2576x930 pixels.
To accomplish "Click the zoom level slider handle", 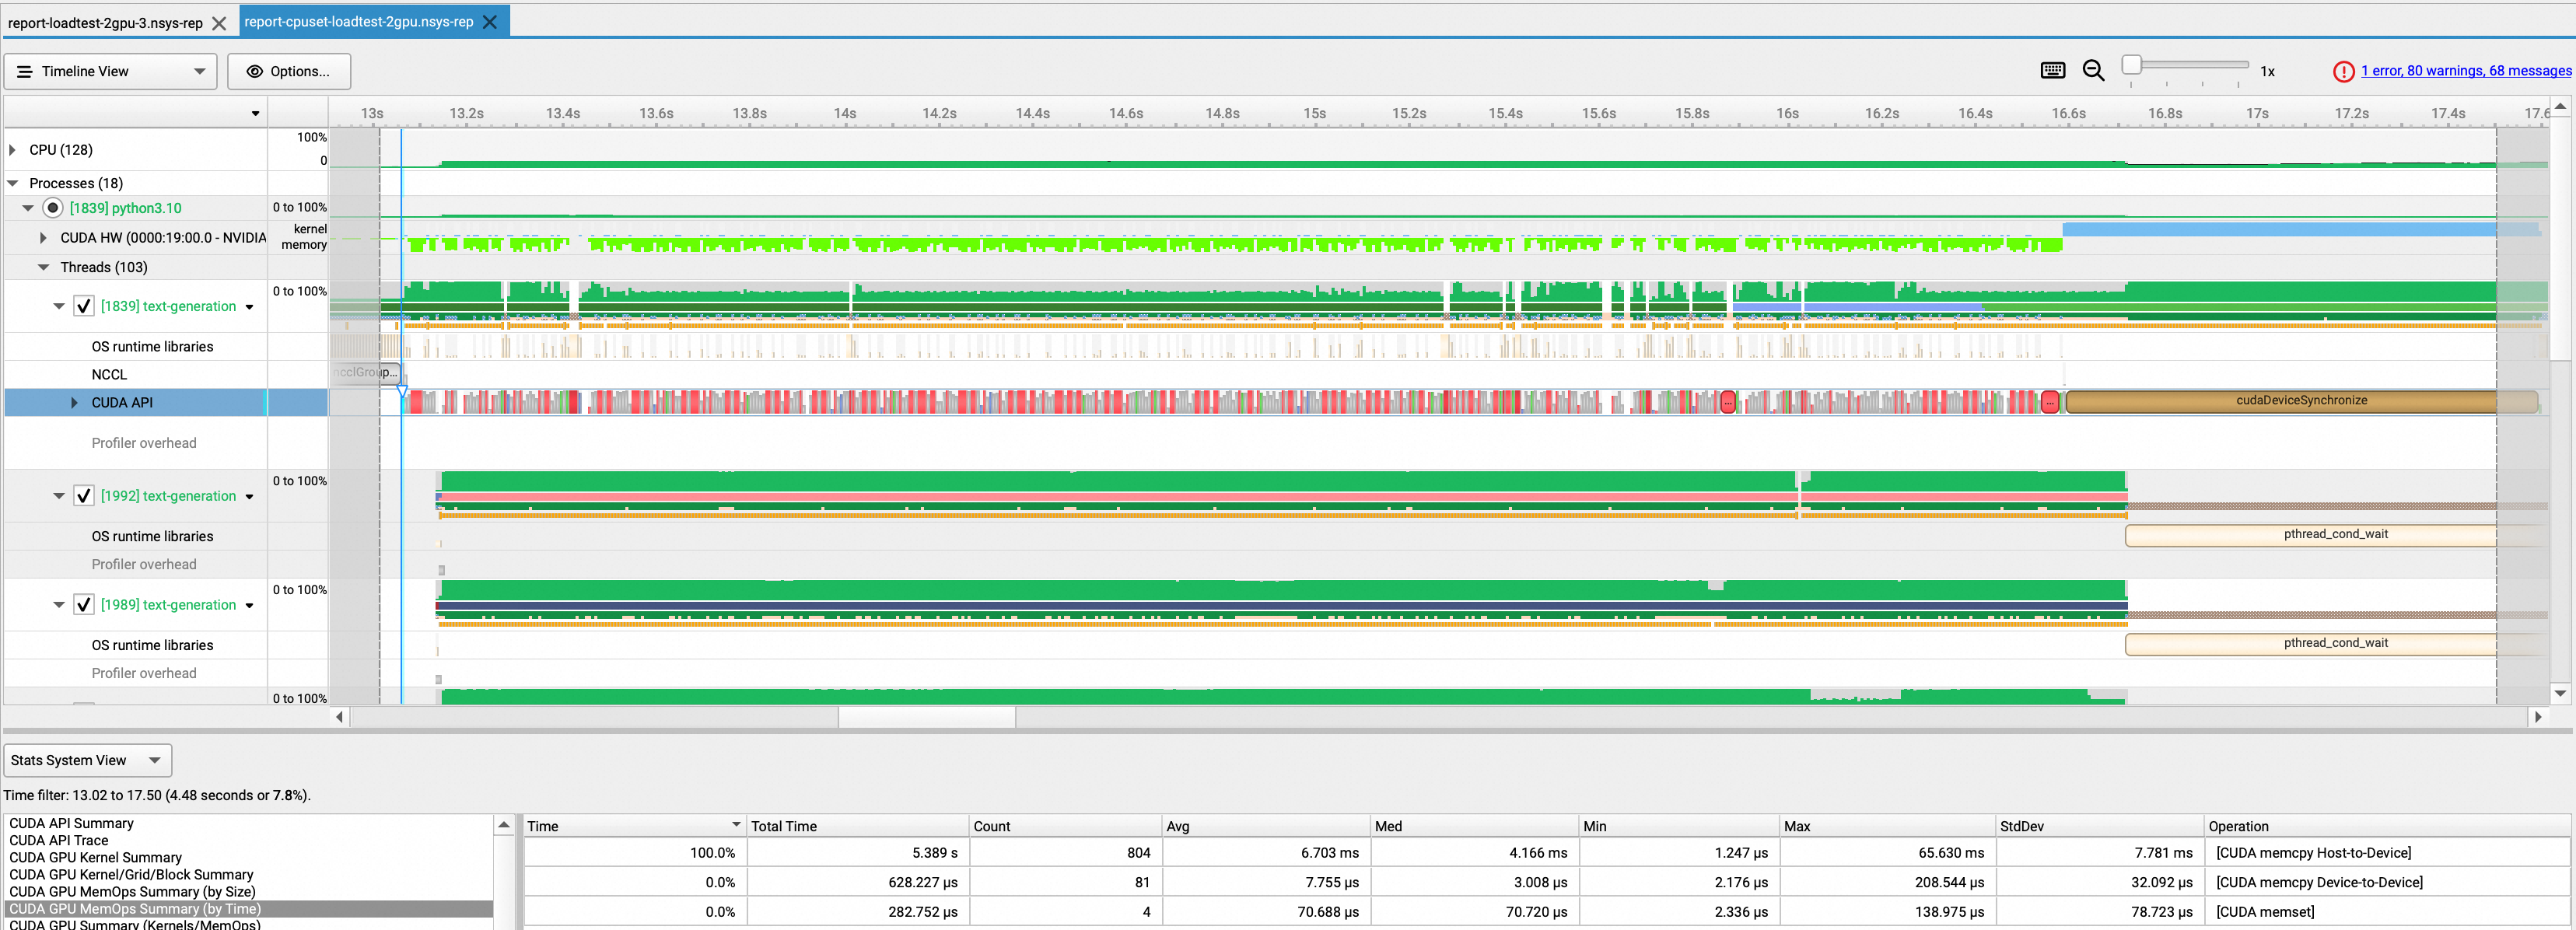I will (x=2131, y=65).
